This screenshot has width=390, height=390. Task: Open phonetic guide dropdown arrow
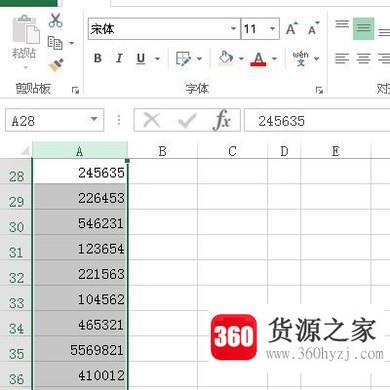point(317,59)
